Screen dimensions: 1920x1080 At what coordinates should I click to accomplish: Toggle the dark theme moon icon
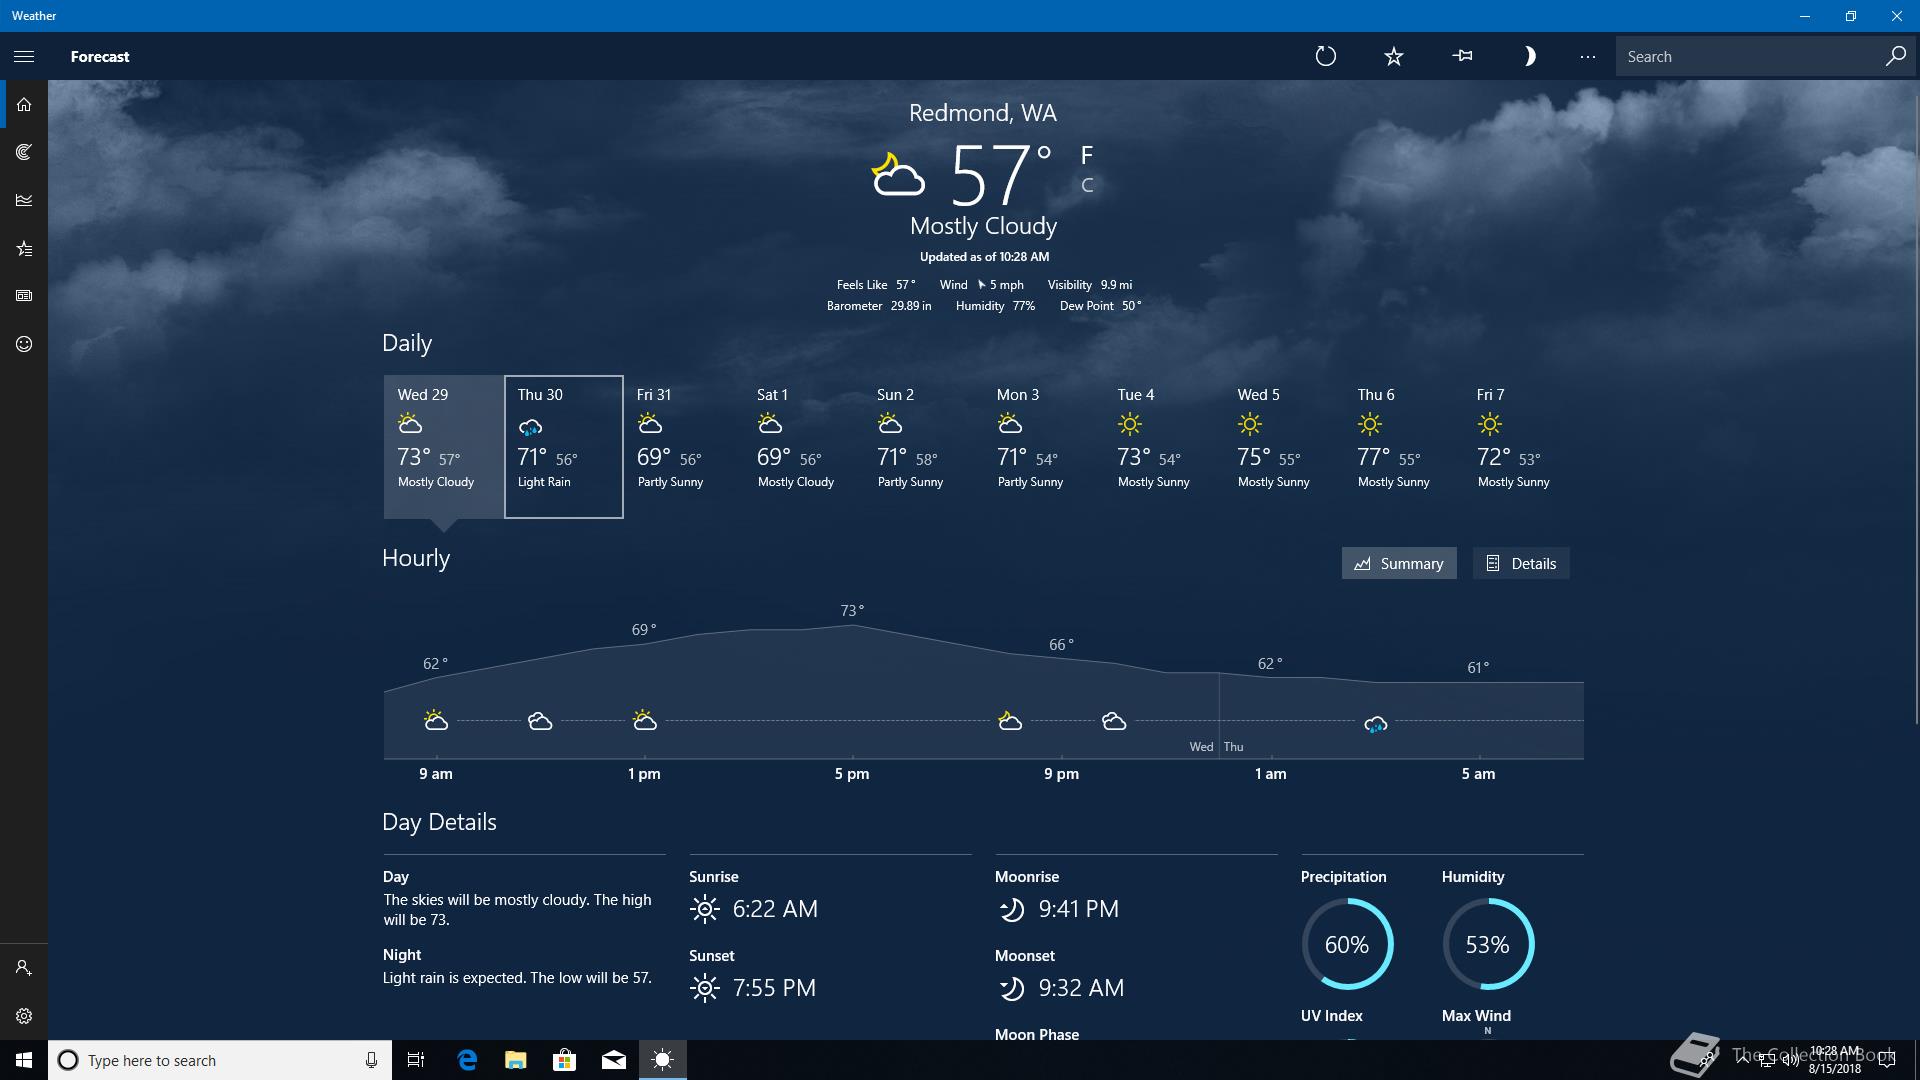1529,56
